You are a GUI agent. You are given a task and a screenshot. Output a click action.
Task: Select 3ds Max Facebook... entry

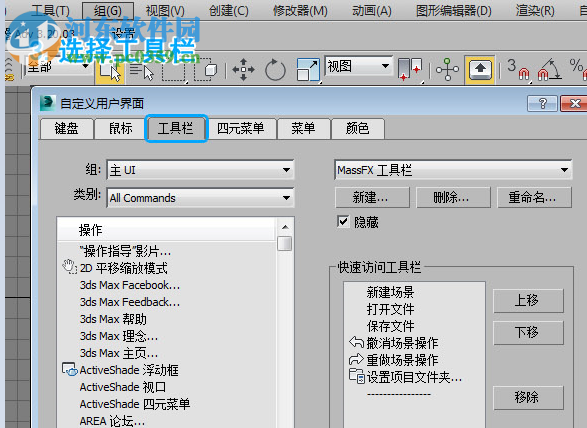coord(130,285)
